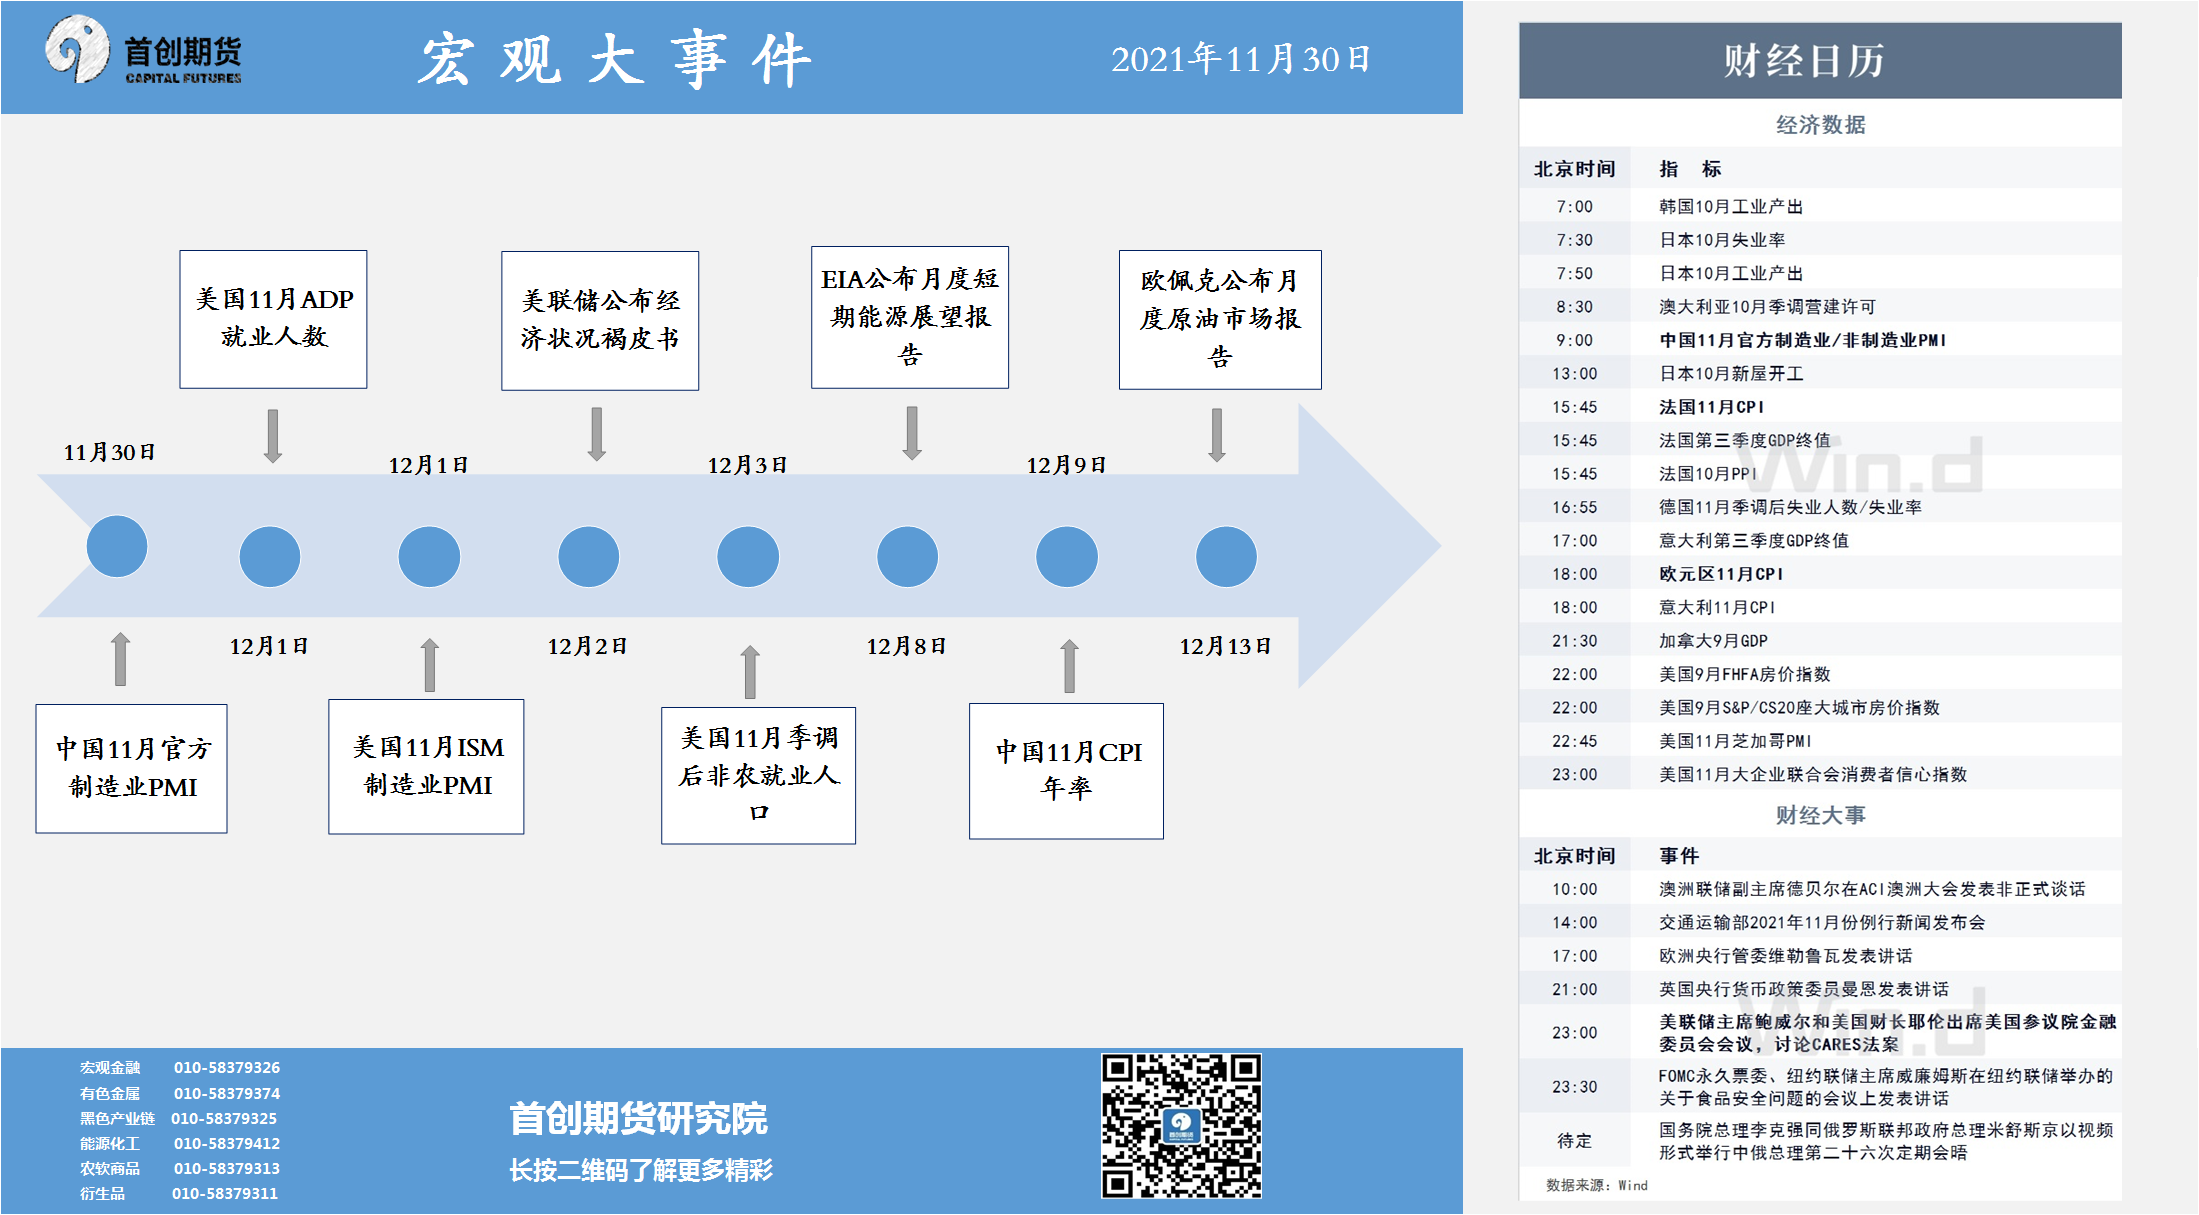Click the 美联储公布经济状况褐皮书 box
The height and width of the screenshot is (1215, 2199).
tap(600, 320)
